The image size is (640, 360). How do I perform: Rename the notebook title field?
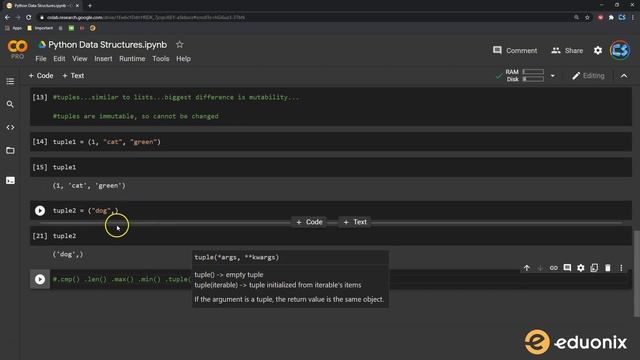[x=107, y=44]
